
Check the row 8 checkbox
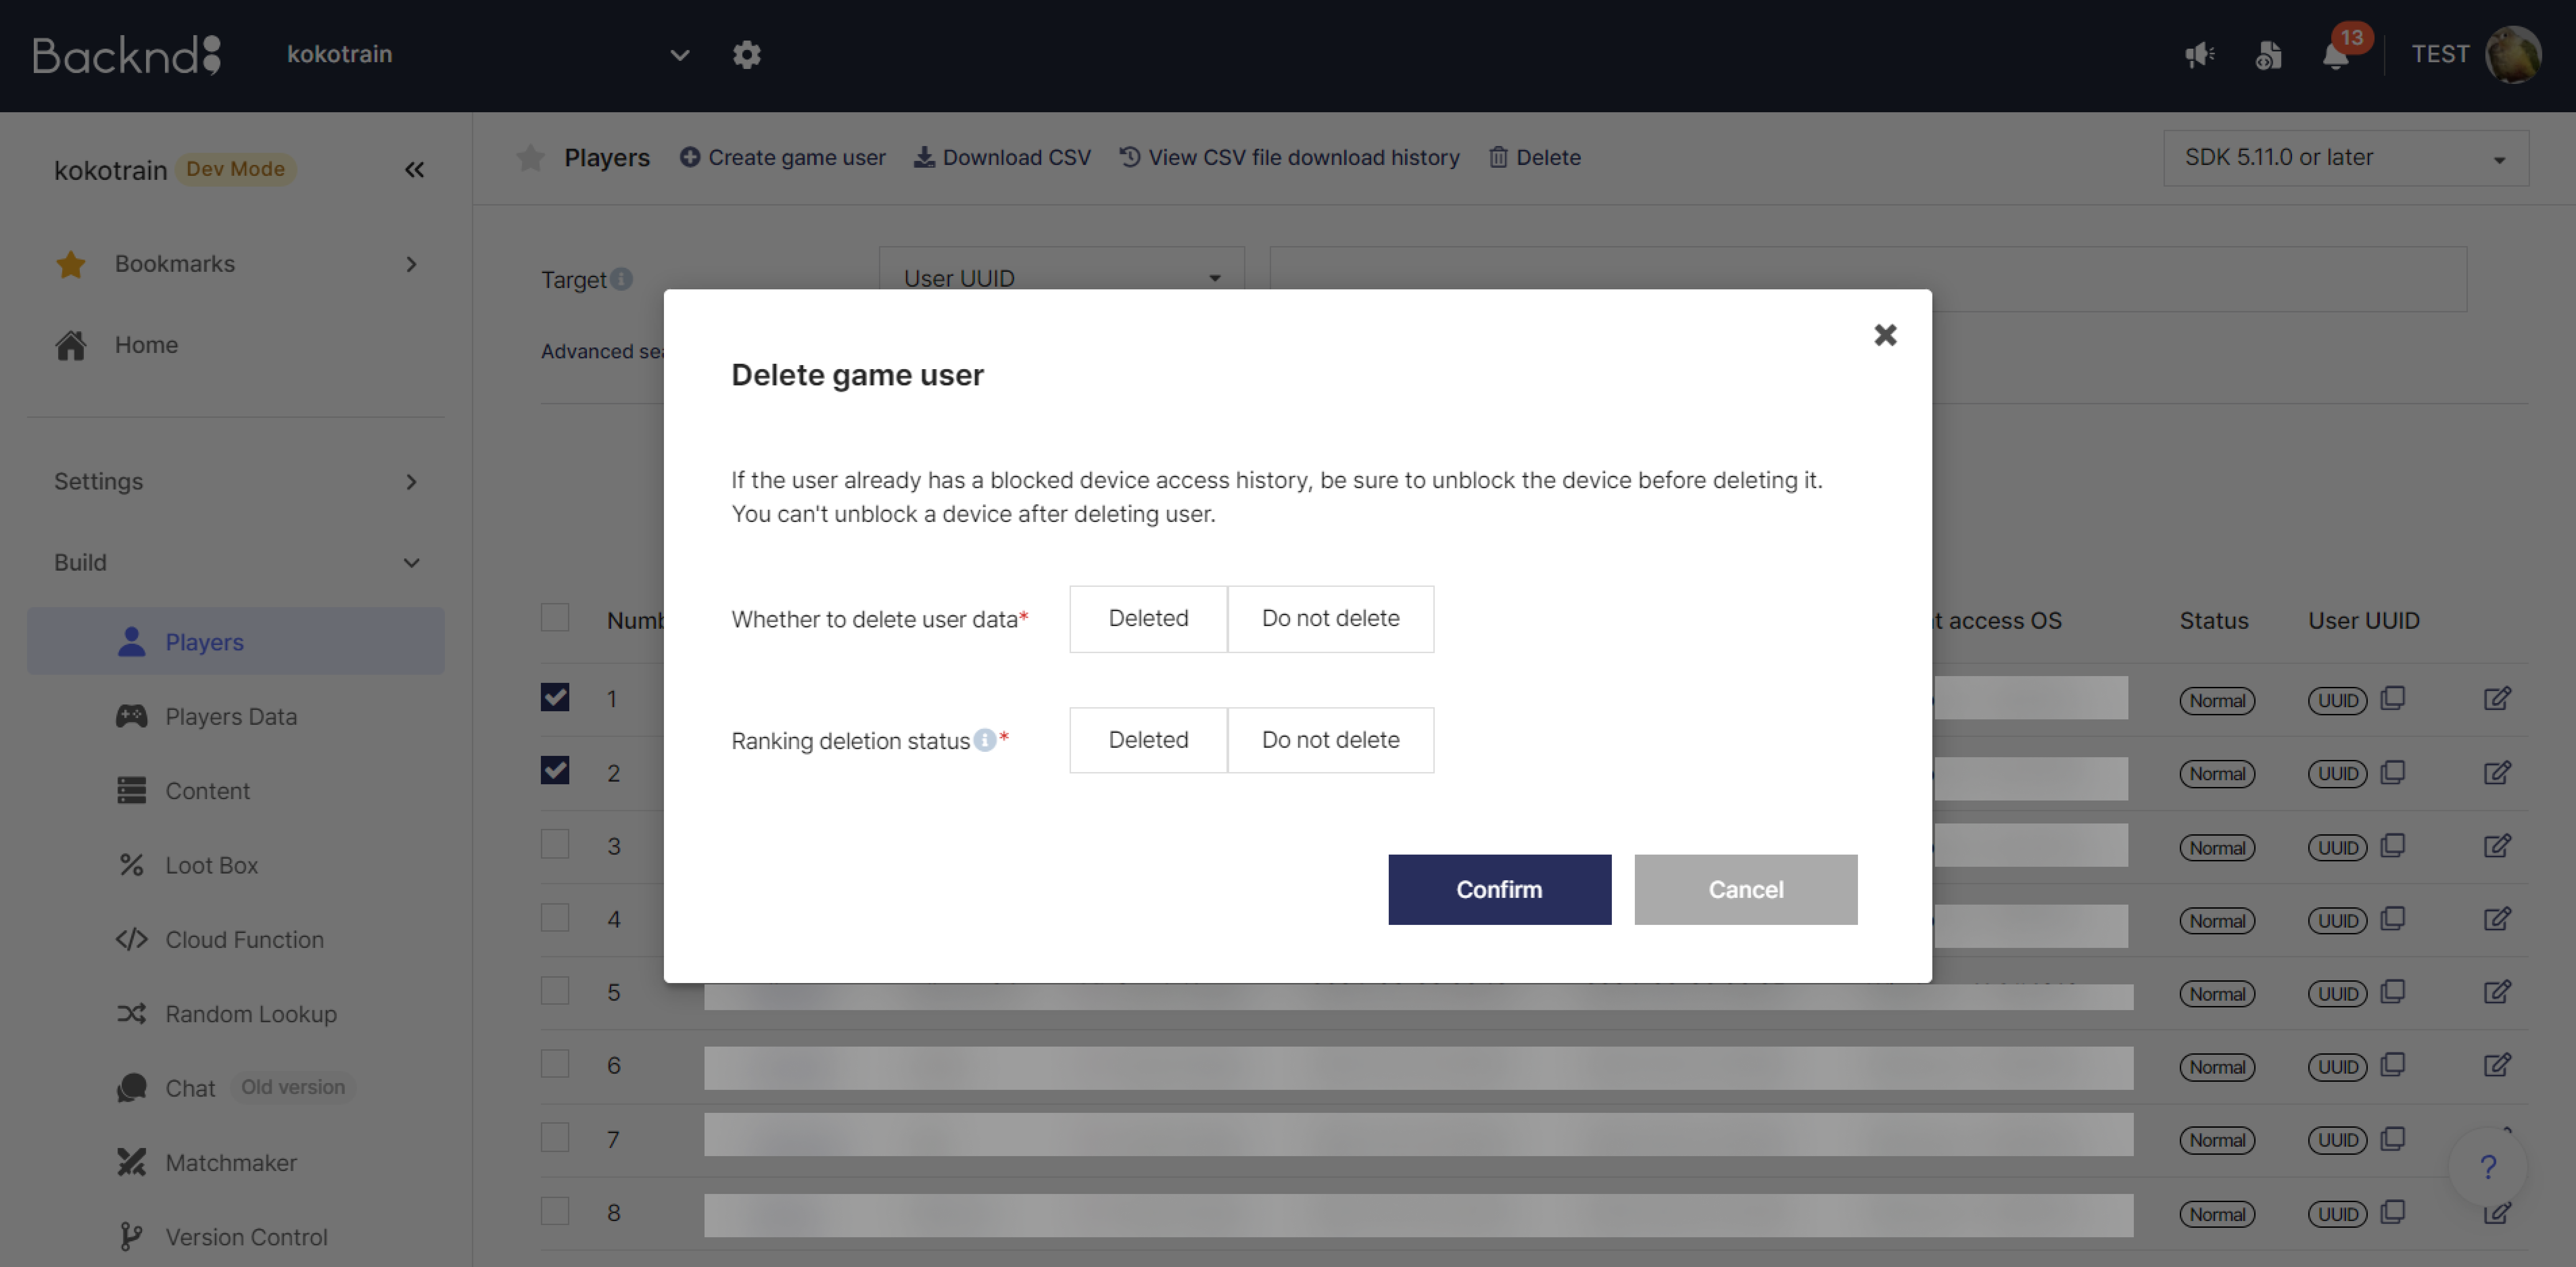click(x=555, y=1211)
